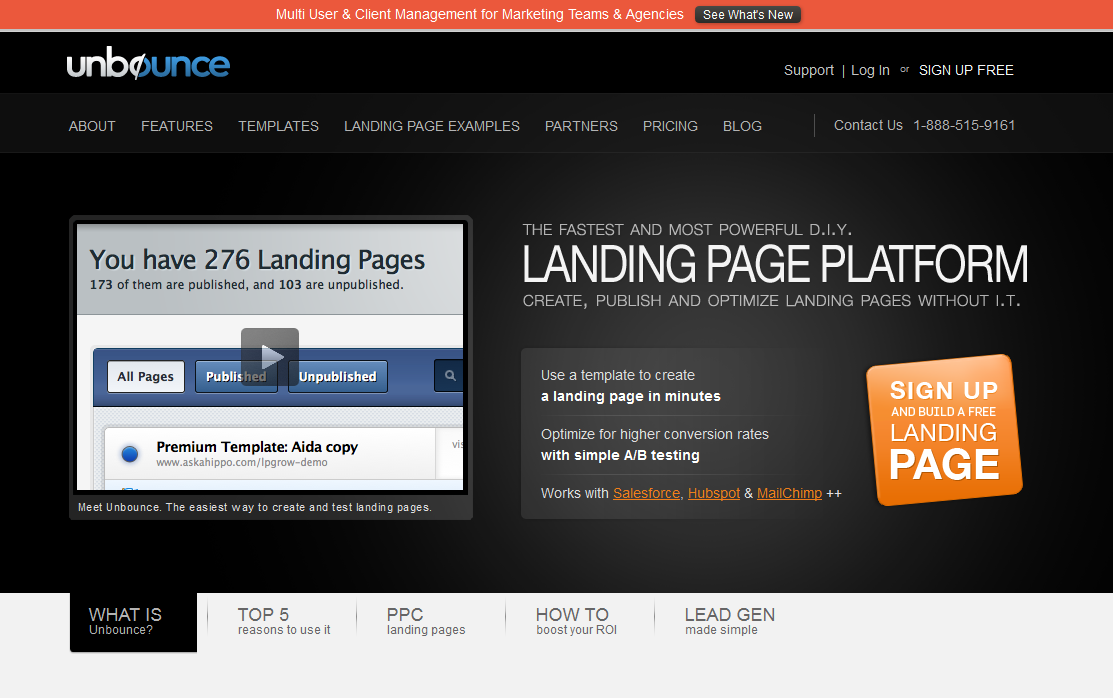Click Unpublished button in video preview
The height and width of the screenshot is (698, 1113).
click(x=338, y=376)
